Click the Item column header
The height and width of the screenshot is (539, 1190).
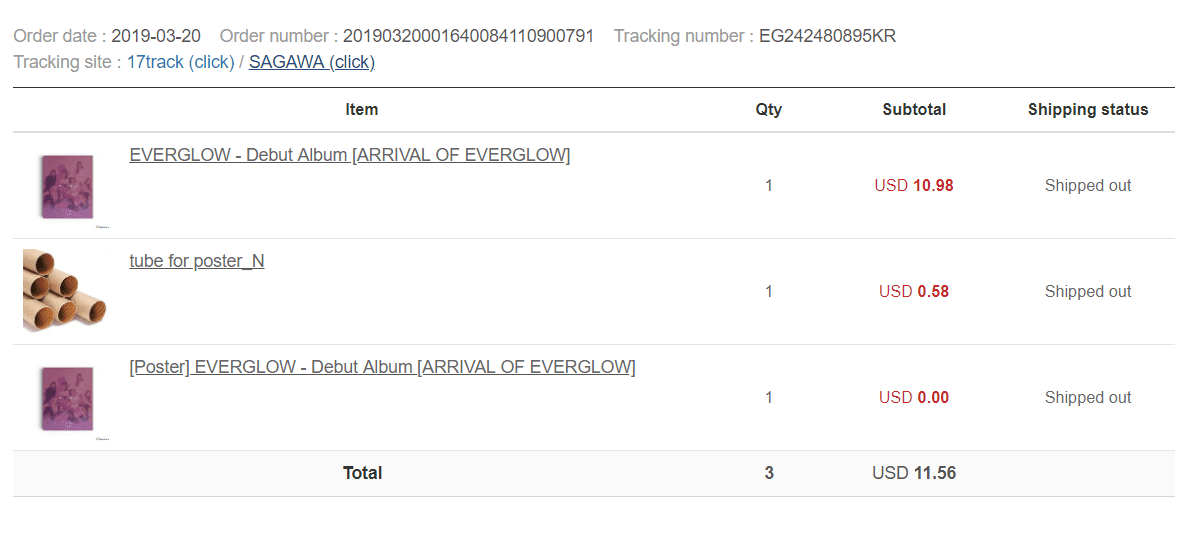click(x=362, y=109)
